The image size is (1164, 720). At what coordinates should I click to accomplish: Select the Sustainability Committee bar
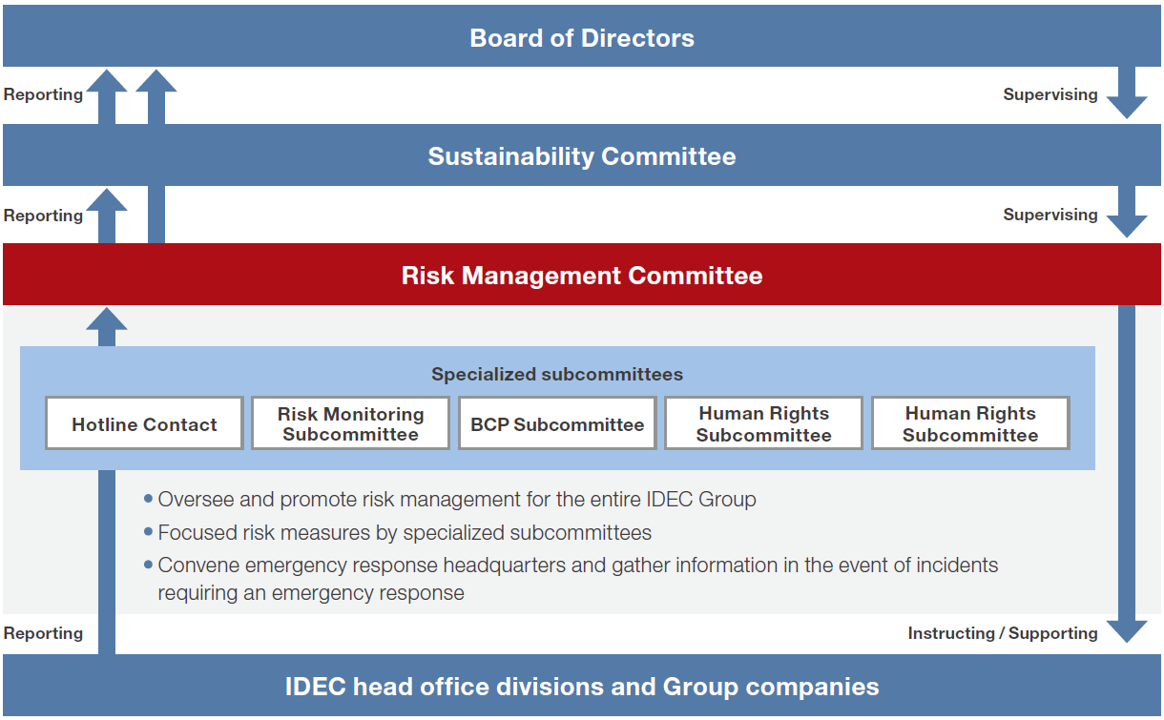(582, 156)
